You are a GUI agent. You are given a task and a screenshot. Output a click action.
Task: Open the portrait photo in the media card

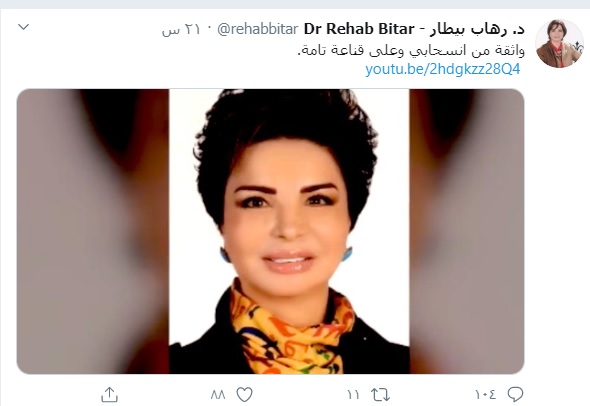click(x=289, y=231)
